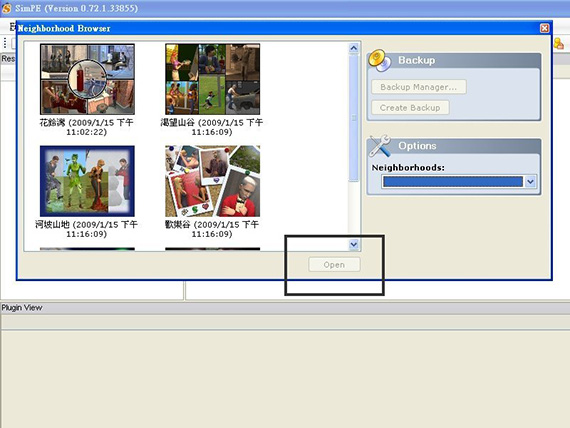Open the Backup Manager
Screen dimensions: 570x428
(418, 87)
